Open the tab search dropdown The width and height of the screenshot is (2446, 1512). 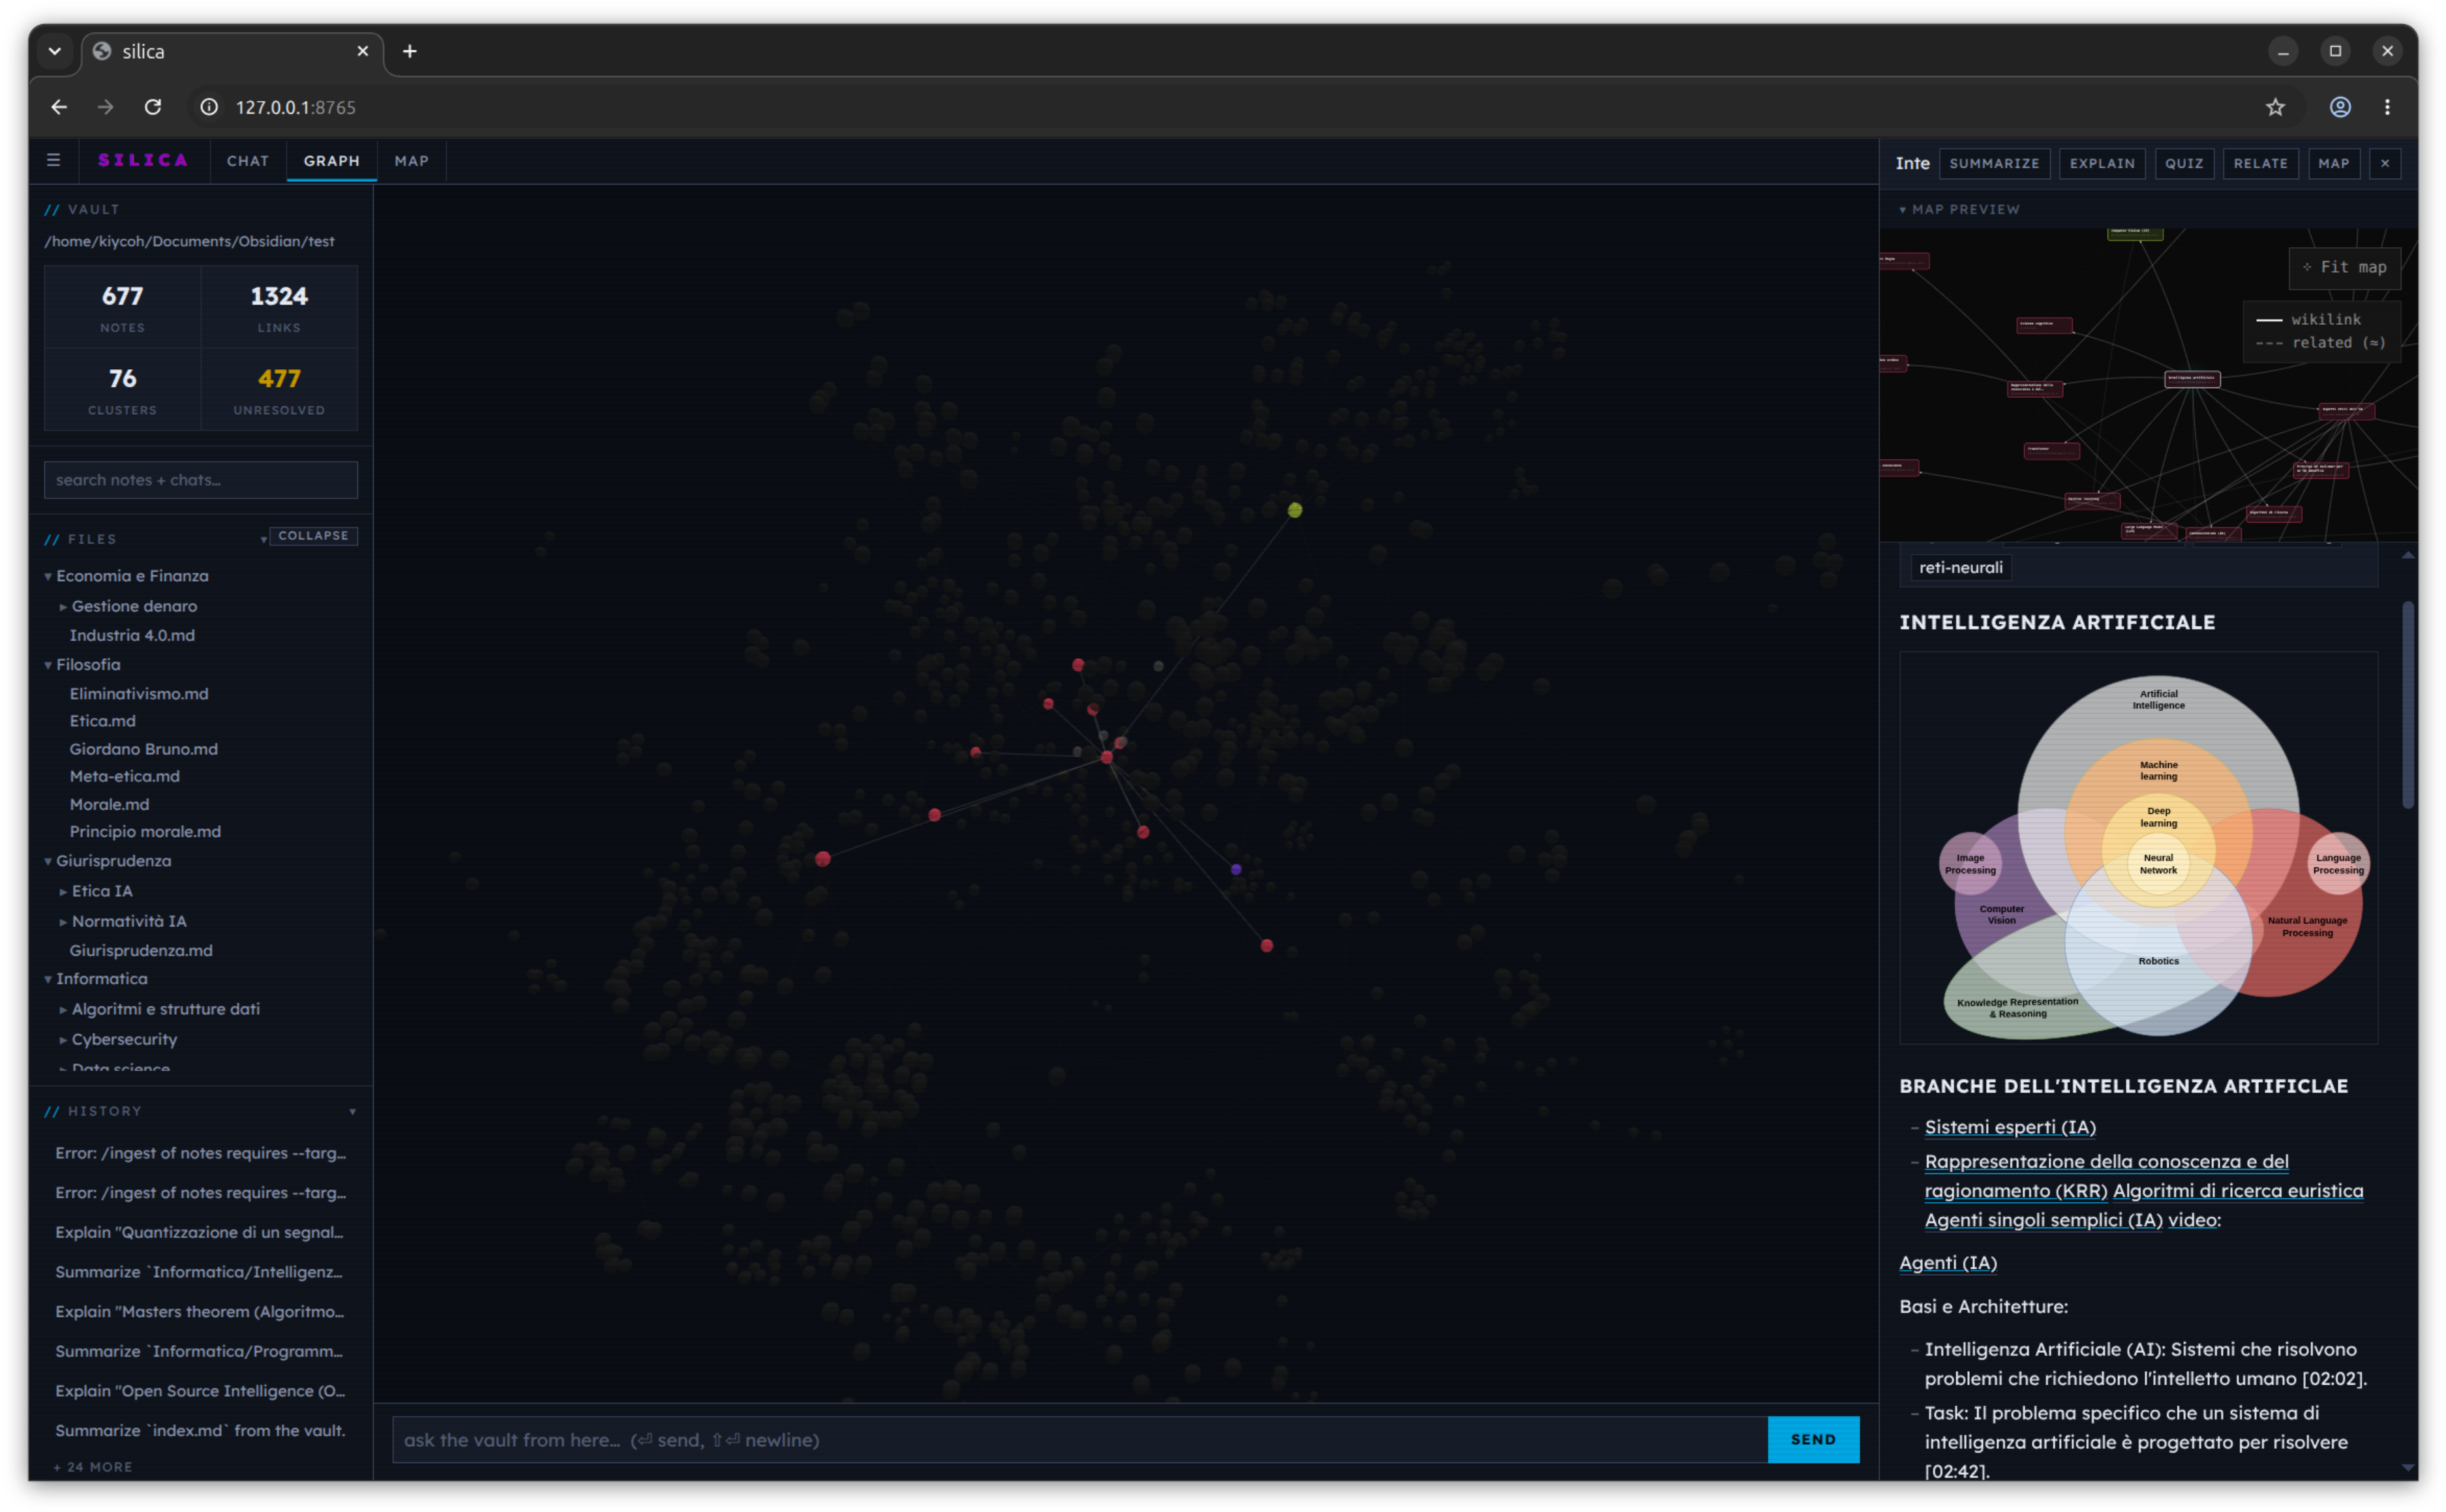pyautogui.click(x=55, y=51)
